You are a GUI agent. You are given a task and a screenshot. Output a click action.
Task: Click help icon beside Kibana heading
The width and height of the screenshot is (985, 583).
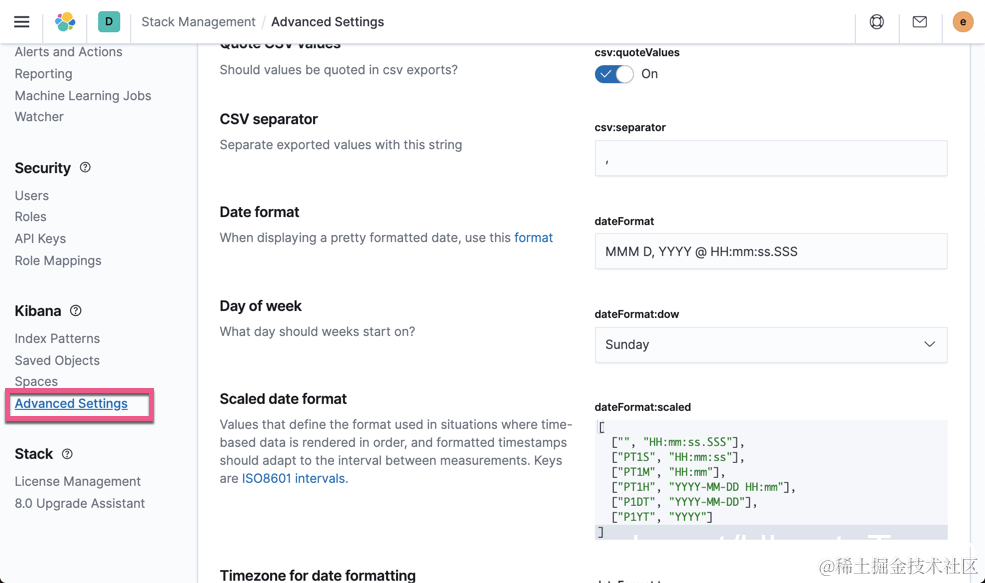76,311
